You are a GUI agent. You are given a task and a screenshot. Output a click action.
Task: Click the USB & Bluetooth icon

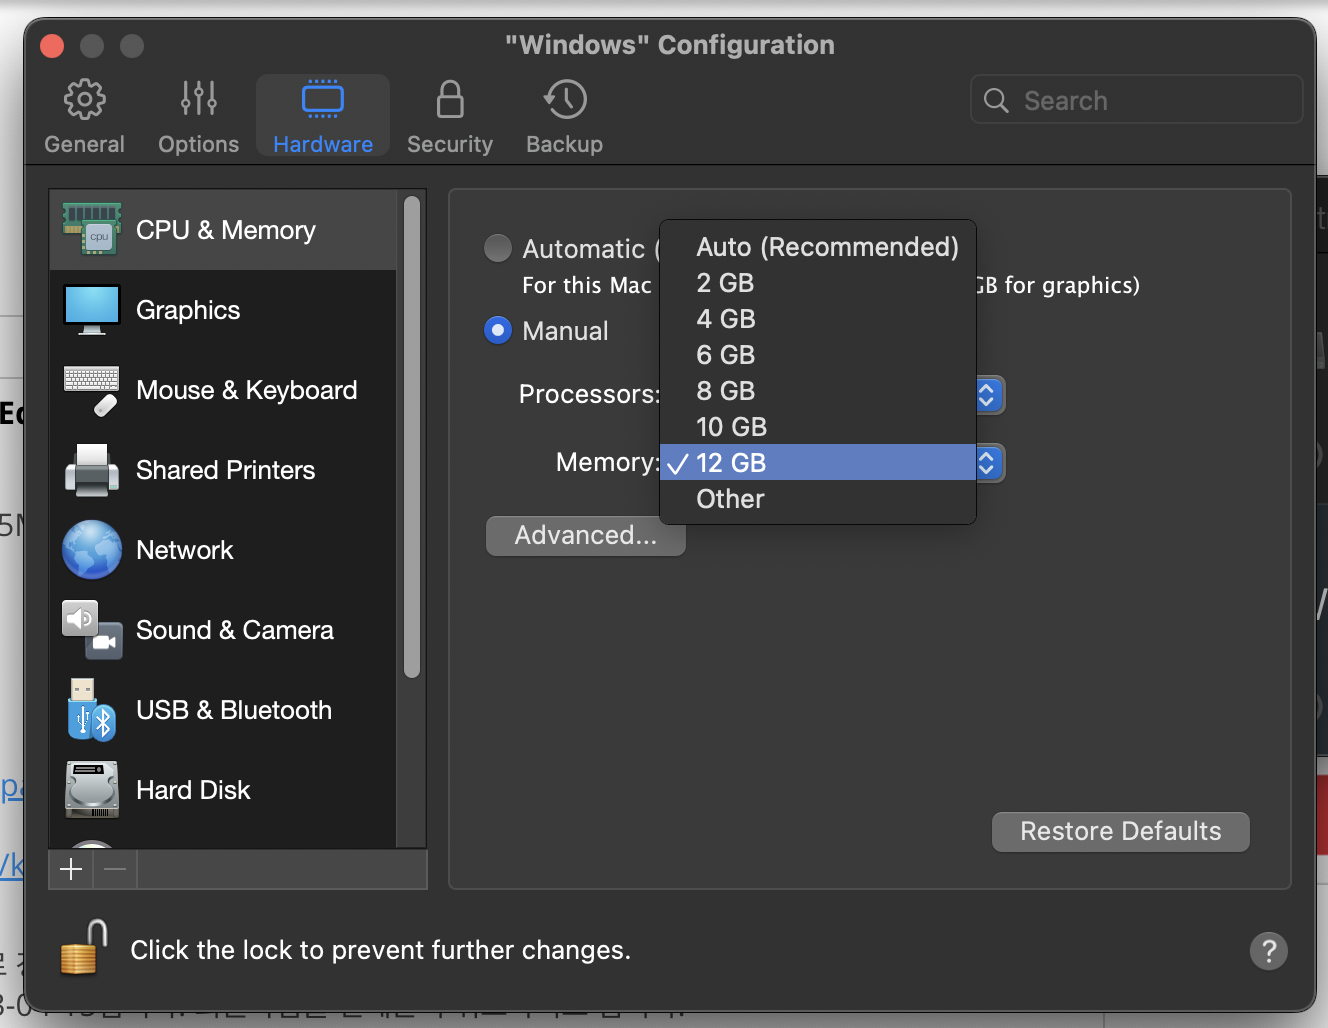click(x=92, y=710)
